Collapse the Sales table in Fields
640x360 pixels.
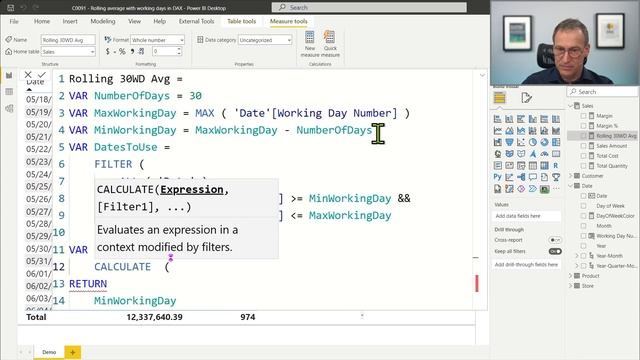(571, 106)
